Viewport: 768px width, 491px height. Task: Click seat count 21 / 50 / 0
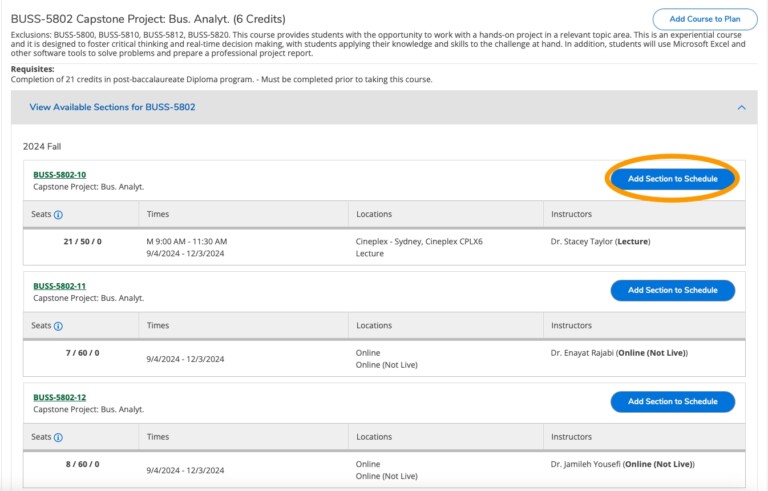(x=82, y=242)
